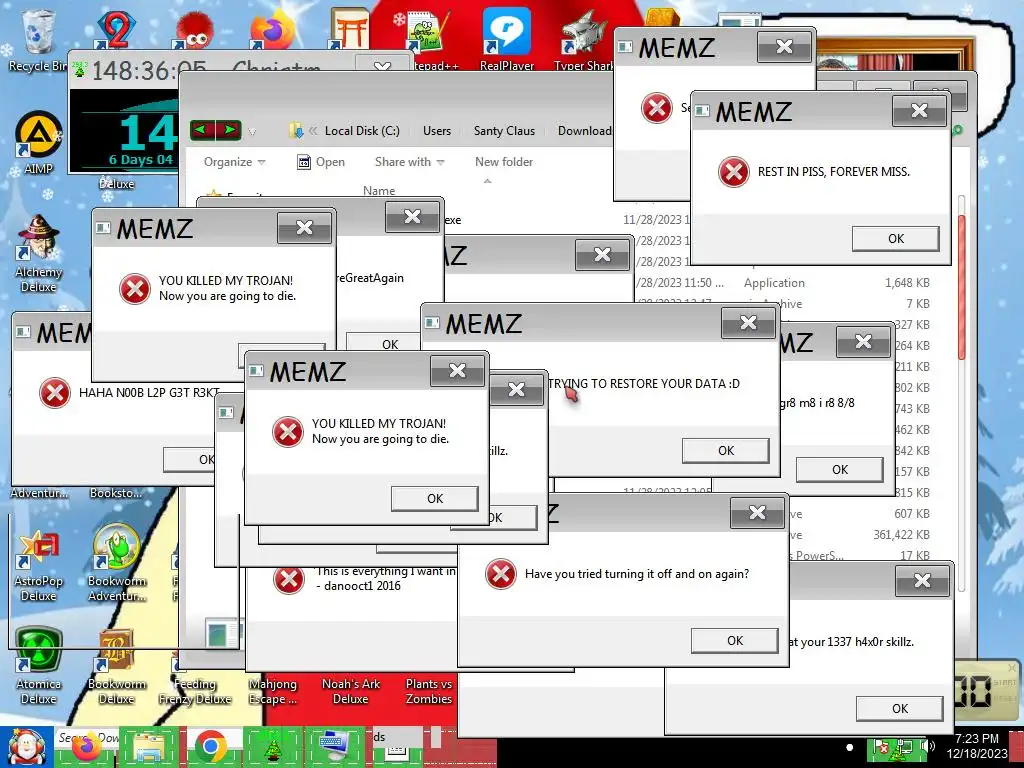This screenshot has width=1024, height=768.
Task: Open the Typer Shark desktop shortcut
Action: coord(583,39)
